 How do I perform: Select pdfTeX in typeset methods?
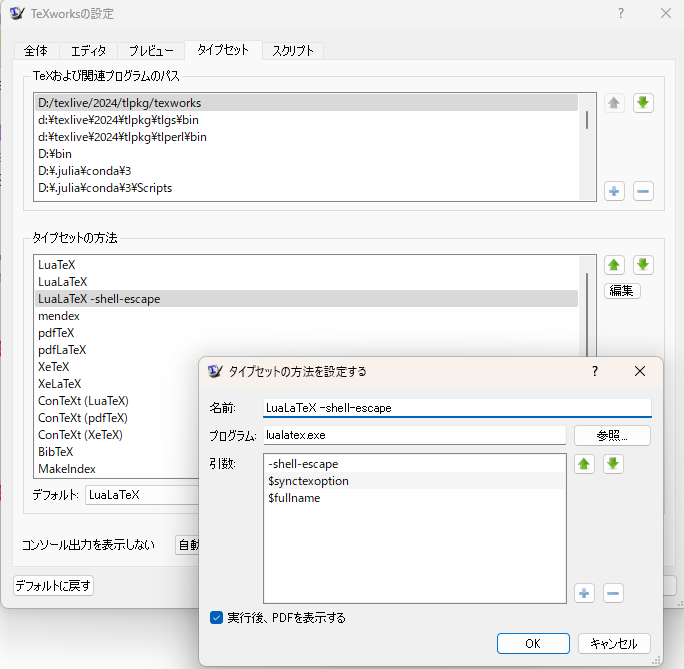pos(306,333)
